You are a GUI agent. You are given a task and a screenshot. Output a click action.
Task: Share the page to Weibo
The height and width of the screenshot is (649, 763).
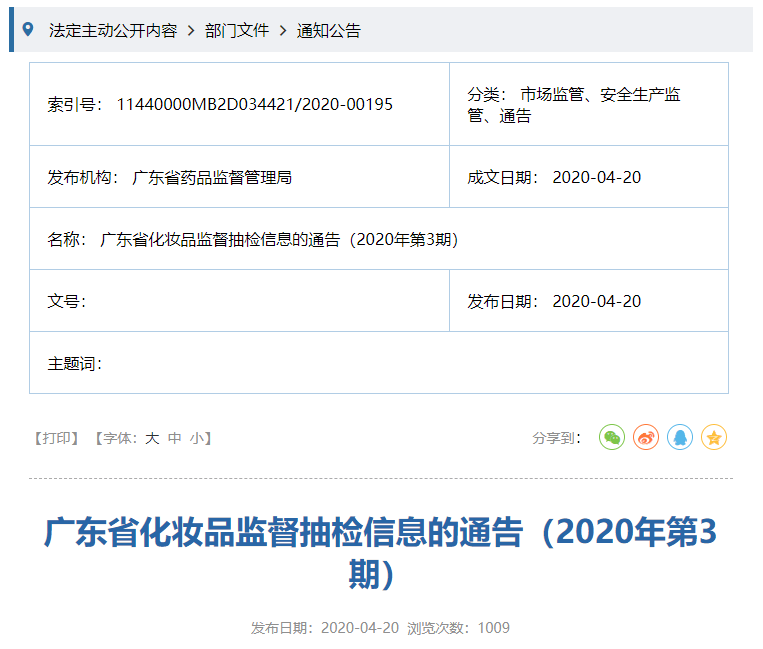click(646, 437)
